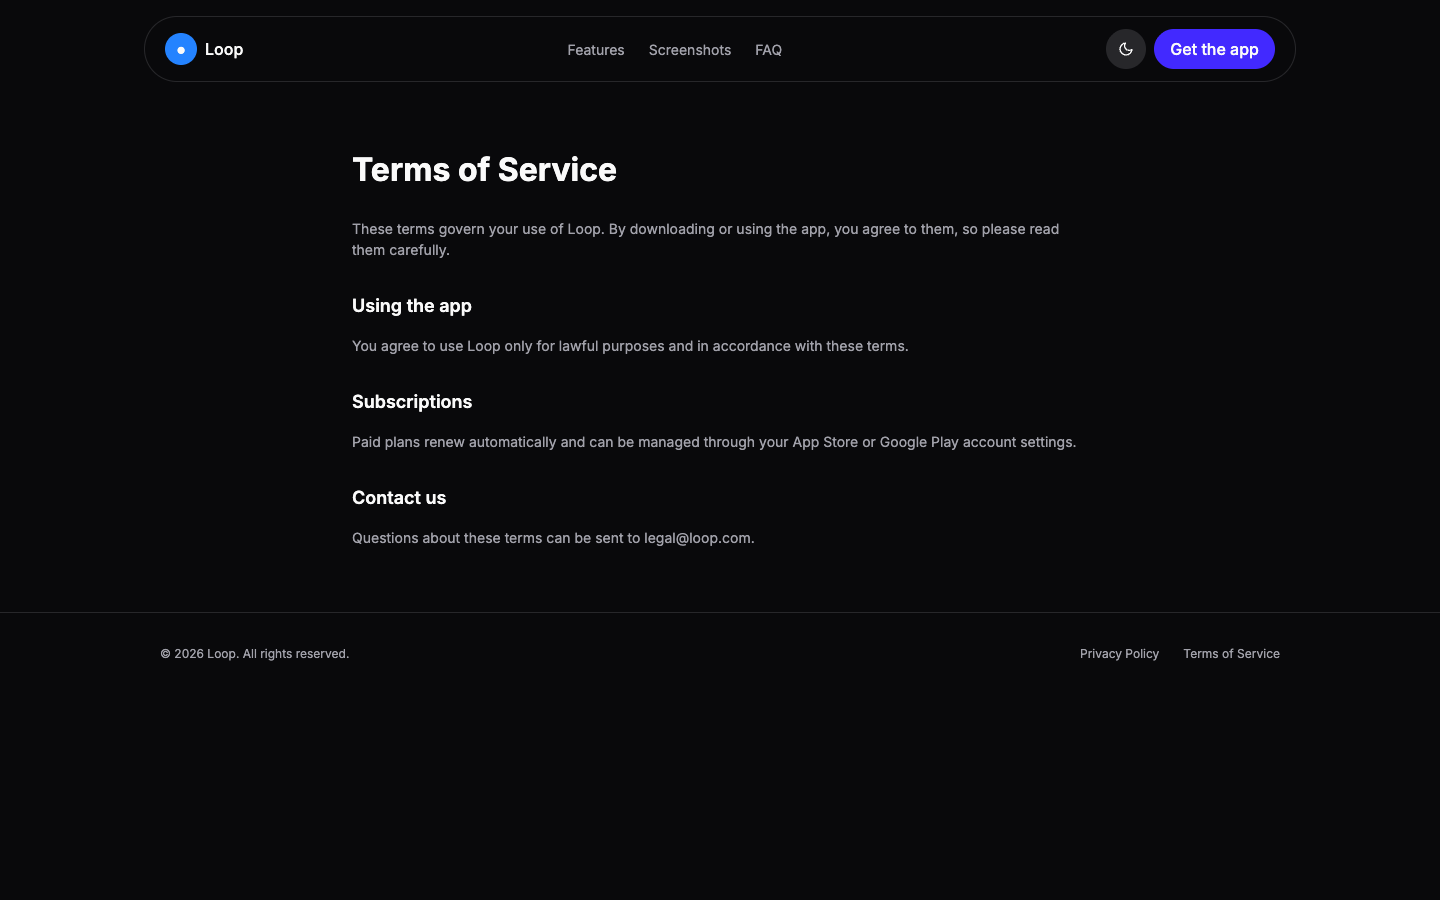The height and width of the screenshot is (900, 1440).
Task: Click the blue Loop logo icon
Action: (x=181, y=49)
